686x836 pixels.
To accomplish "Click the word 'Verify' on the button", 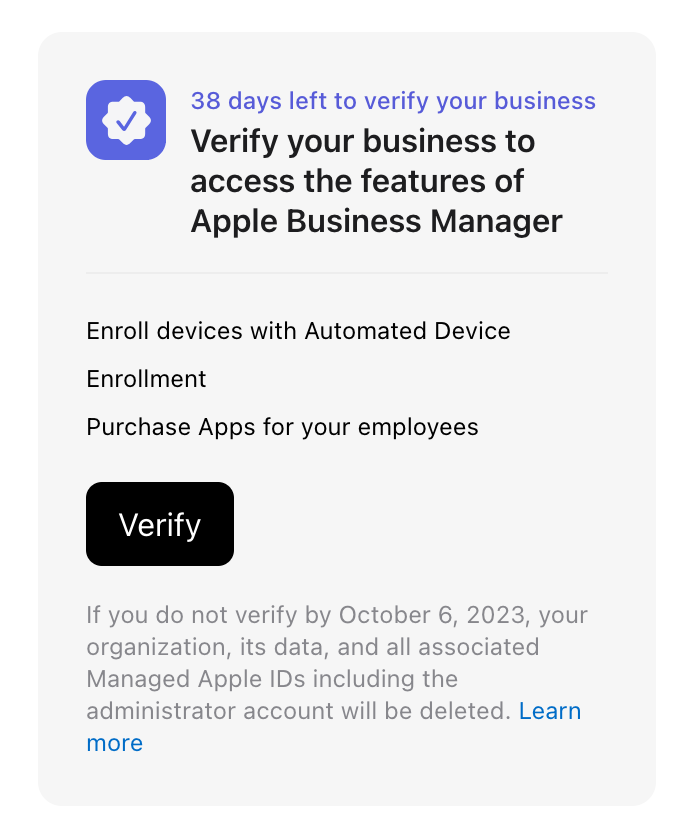I will coord(160,525).
